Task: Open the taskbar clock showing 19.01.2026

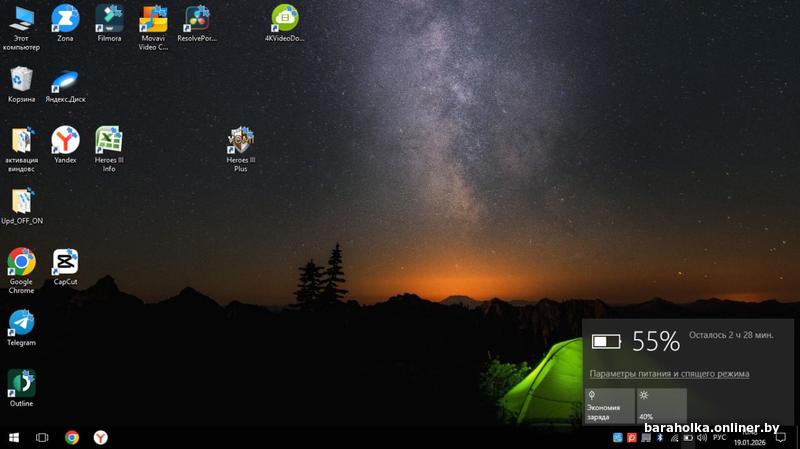Action: point(749,438)
